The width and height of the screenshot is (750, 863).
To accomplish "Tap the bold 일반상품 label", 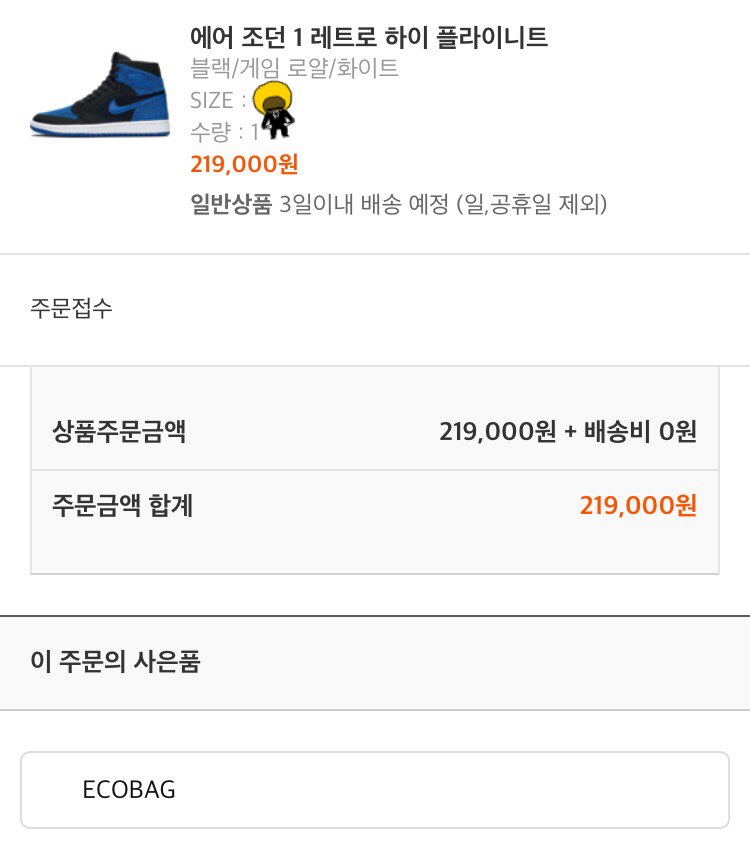I will click(x=231, y=205).
